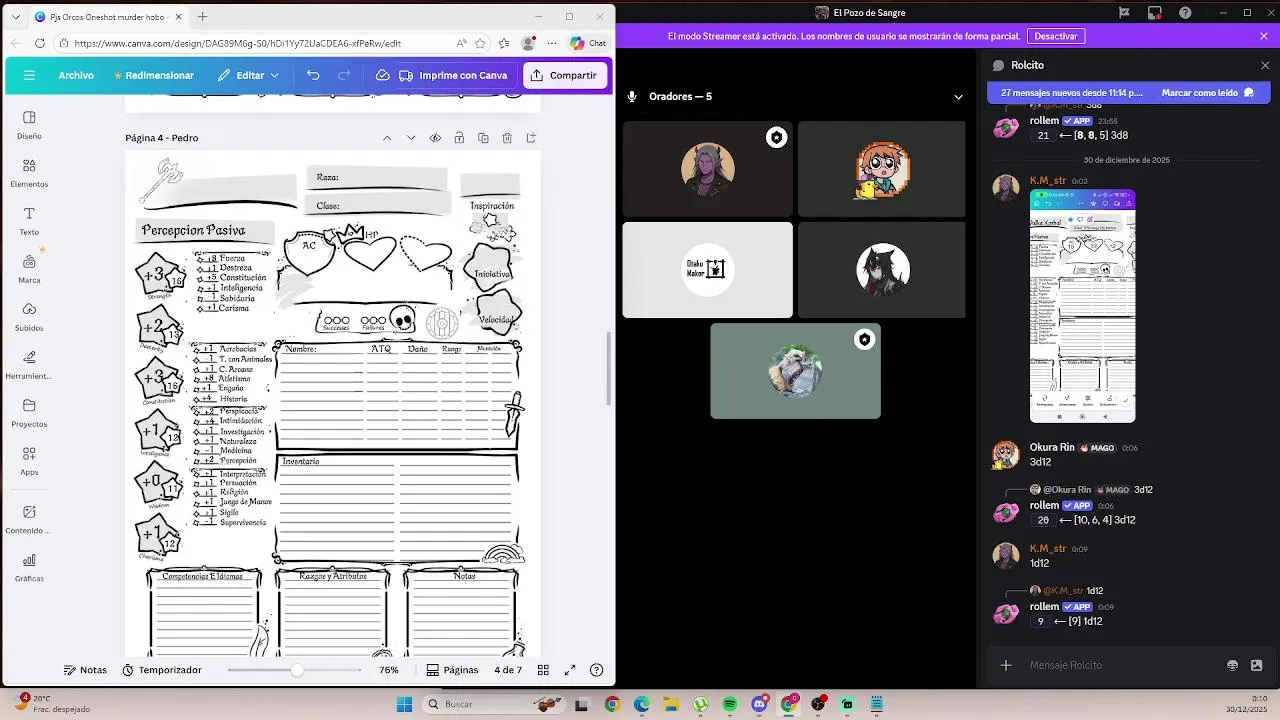The image size is (1280, 720).
Task: Open the Subidos uploads panel
Action: coord(29,316)
